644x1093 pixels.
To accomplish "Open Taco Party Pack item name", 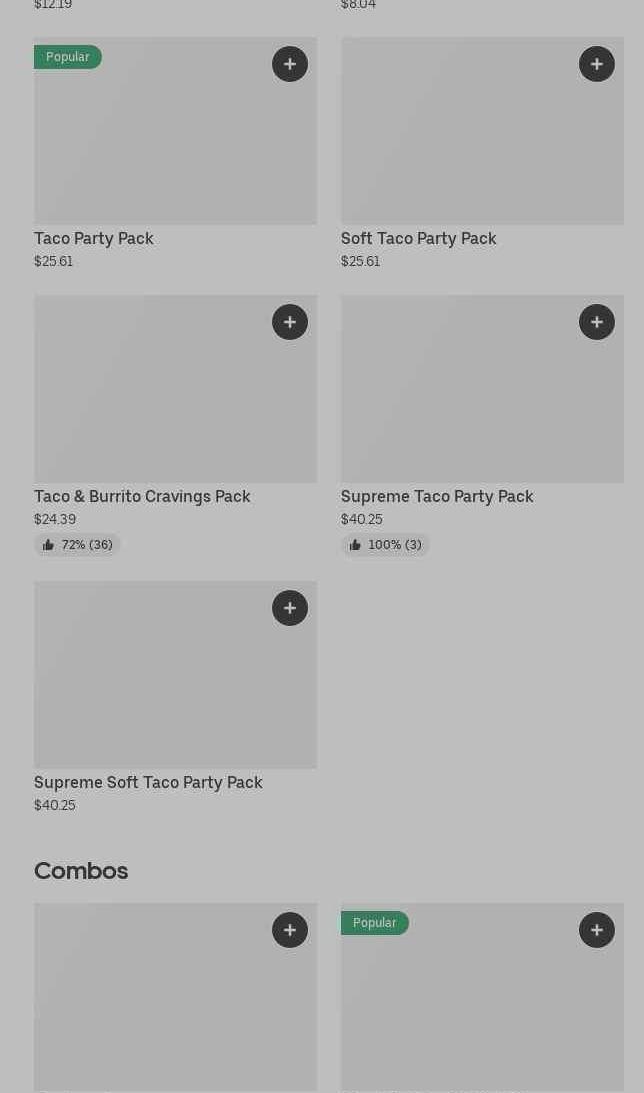I will pos(94,238).
